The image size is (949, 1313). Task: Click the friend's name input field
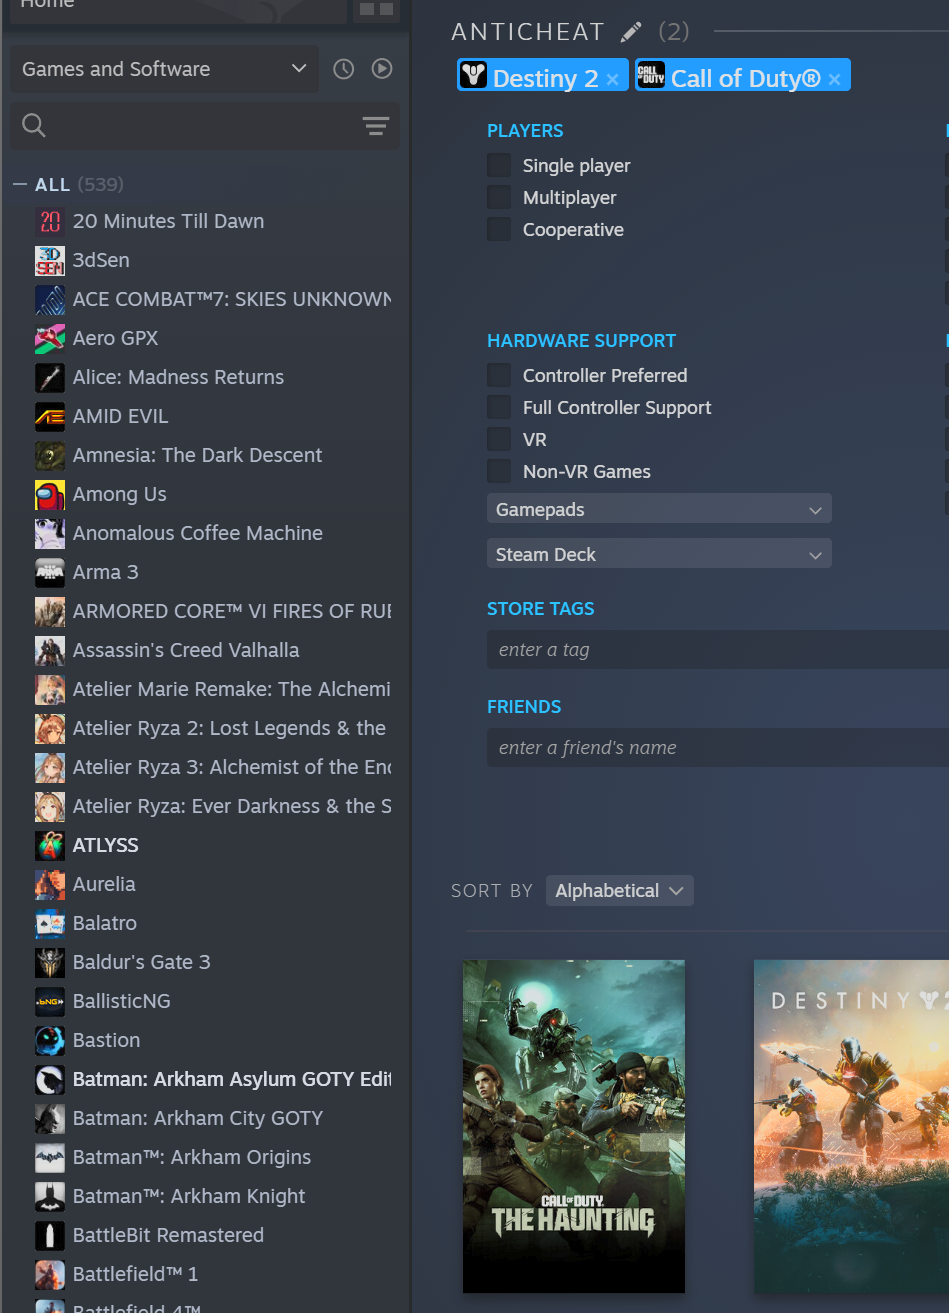pos(718,748)
